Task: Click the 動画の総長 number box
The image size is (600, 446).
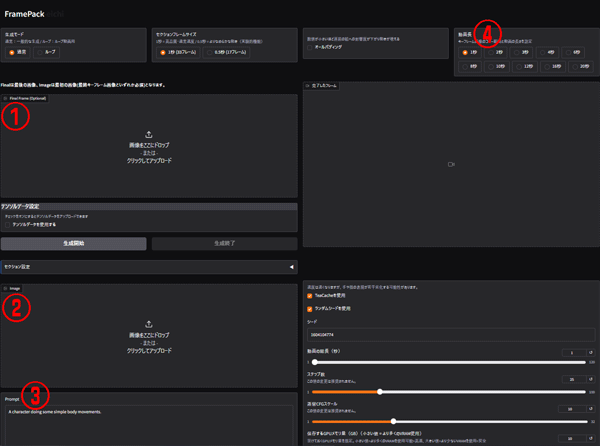Action: click(x=573, y=353)
